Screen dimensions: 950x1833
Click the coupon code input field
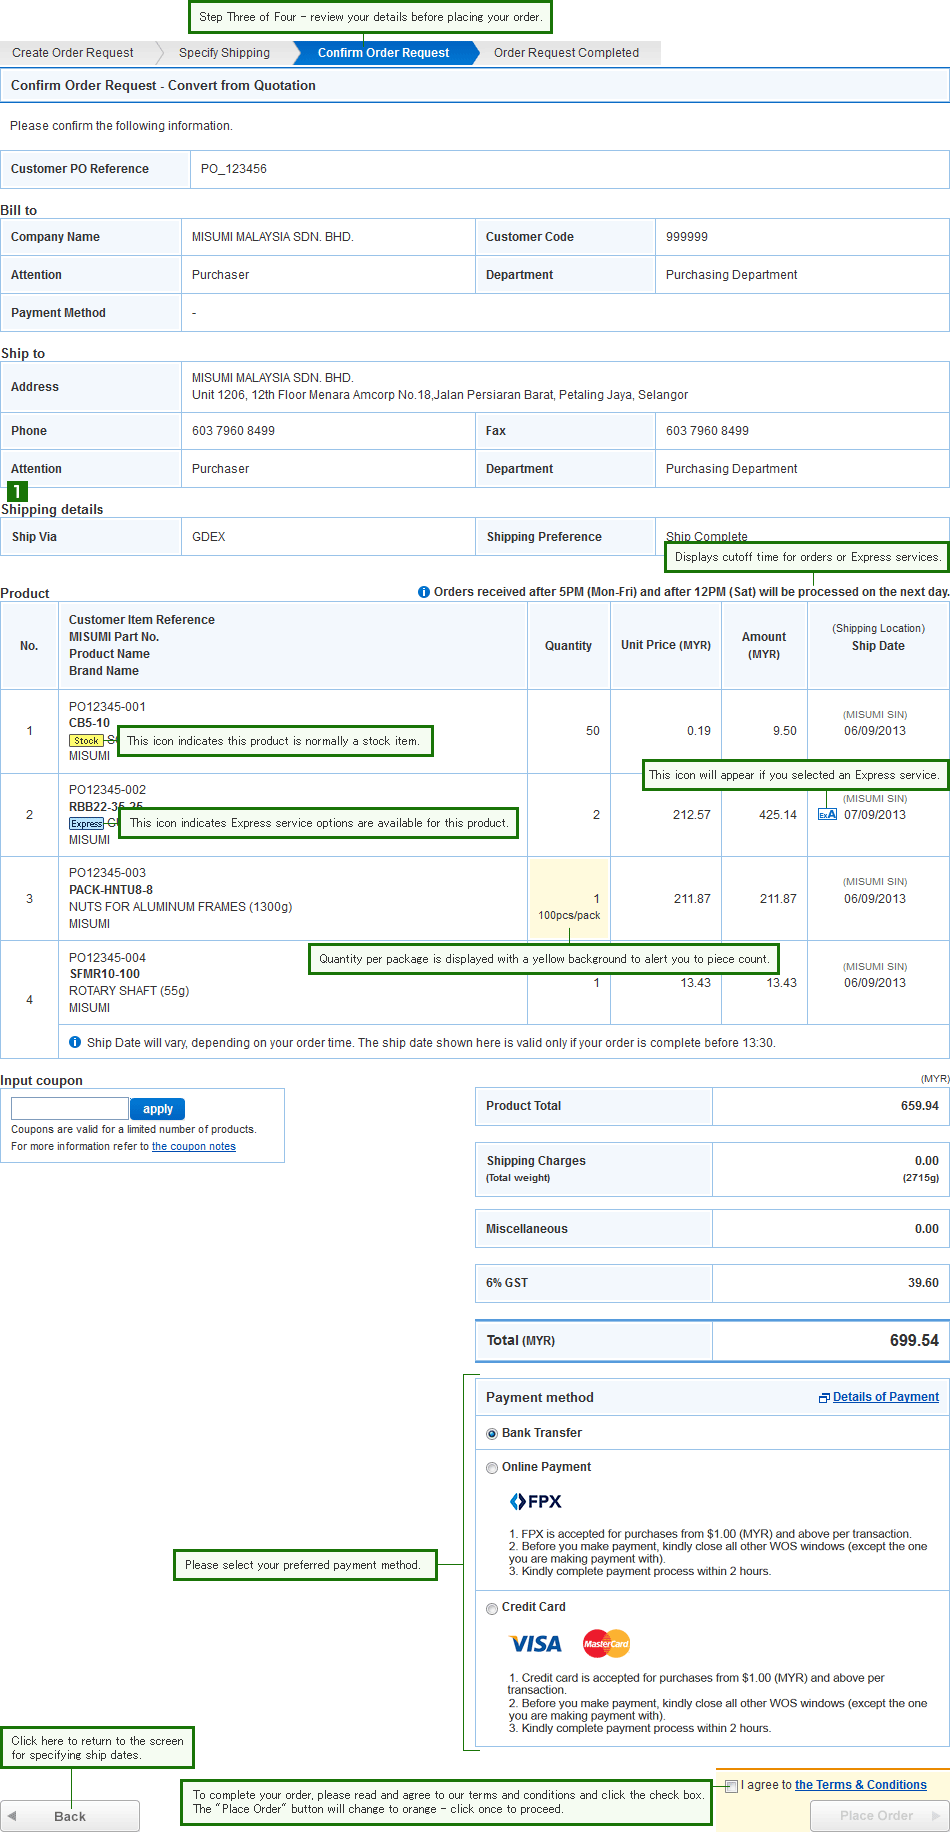point(70,1109)
